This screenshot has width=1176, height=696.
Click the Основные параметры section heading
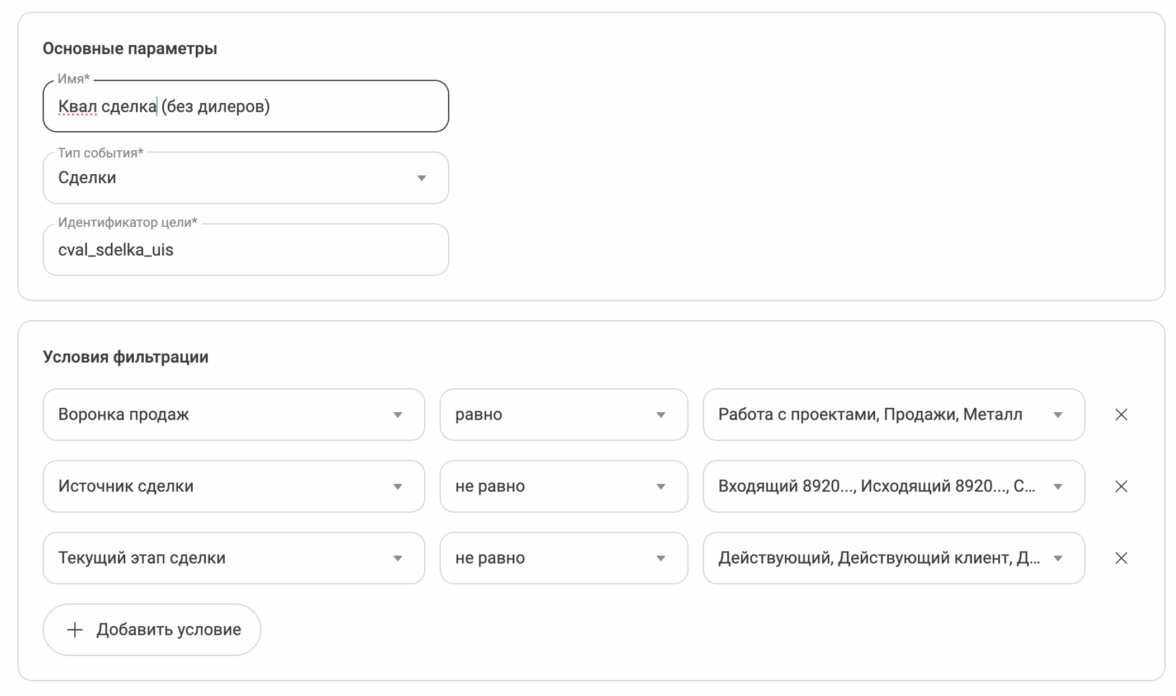pyautogui.click(x=130, y=48)
